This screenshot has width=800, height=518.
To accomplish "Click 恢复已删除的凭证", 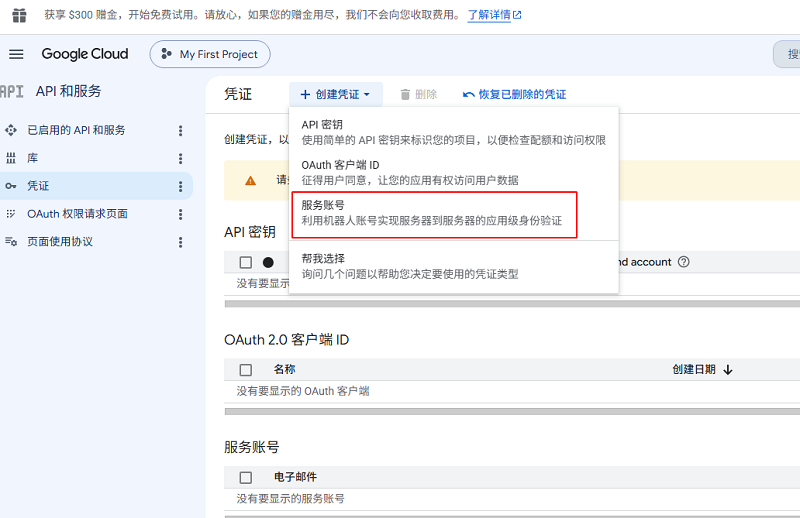I will pos(514,94).
